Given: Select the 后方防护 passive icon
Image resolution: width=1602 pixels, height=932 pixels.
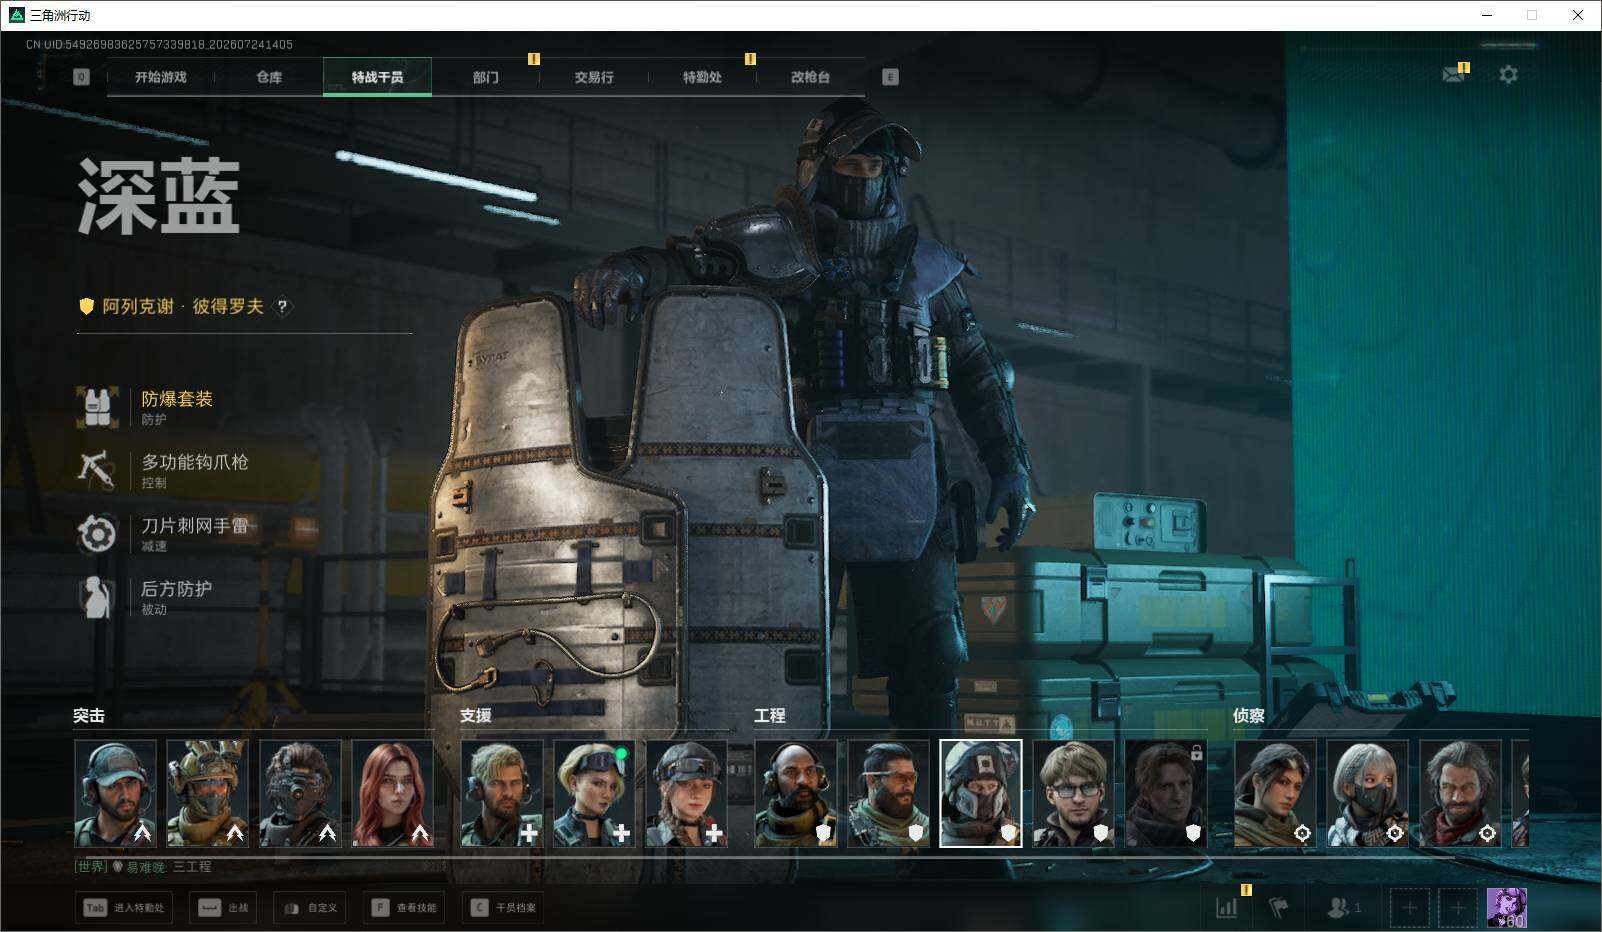Looking at the screenshot, I should pyautogui.click(x=97, y=596).
